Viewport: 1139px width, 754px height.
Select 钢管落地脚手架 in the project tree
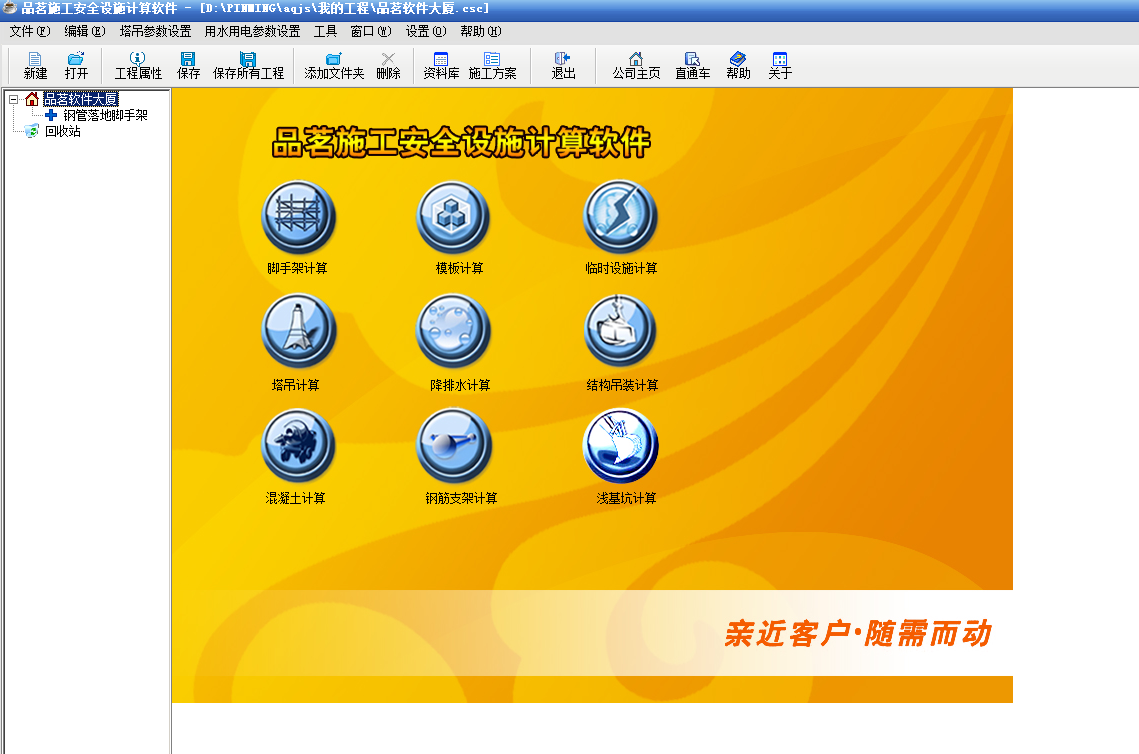tap(105, 115)
